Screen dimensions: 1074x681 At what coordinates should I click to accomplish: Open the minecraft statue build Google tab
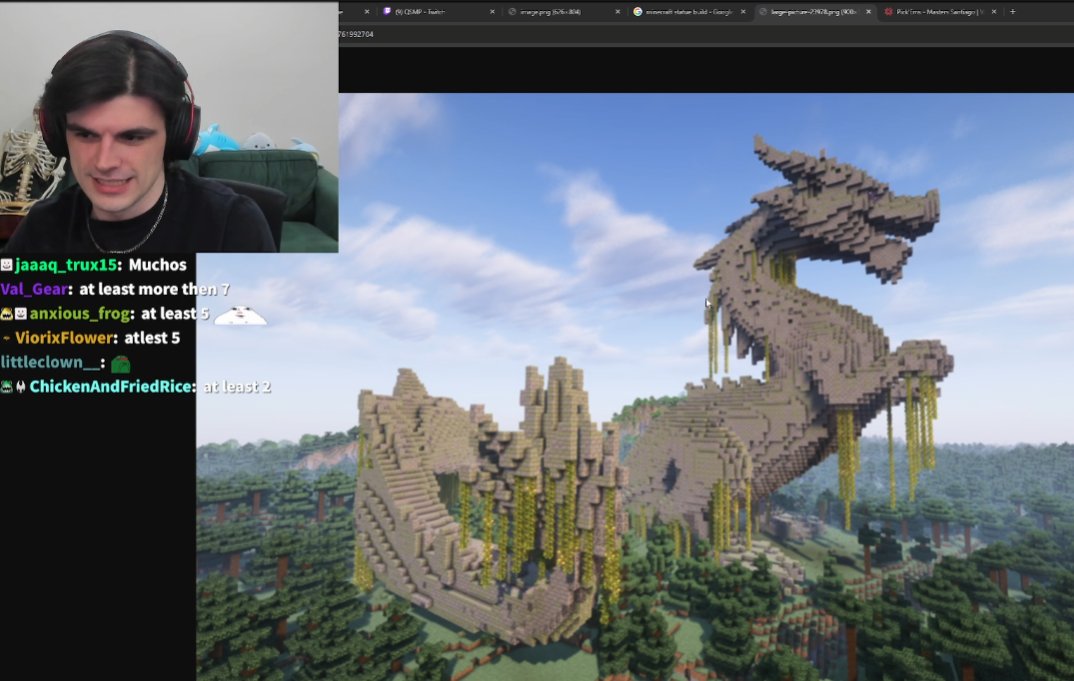pyautogui.click(x=688, y=12)
